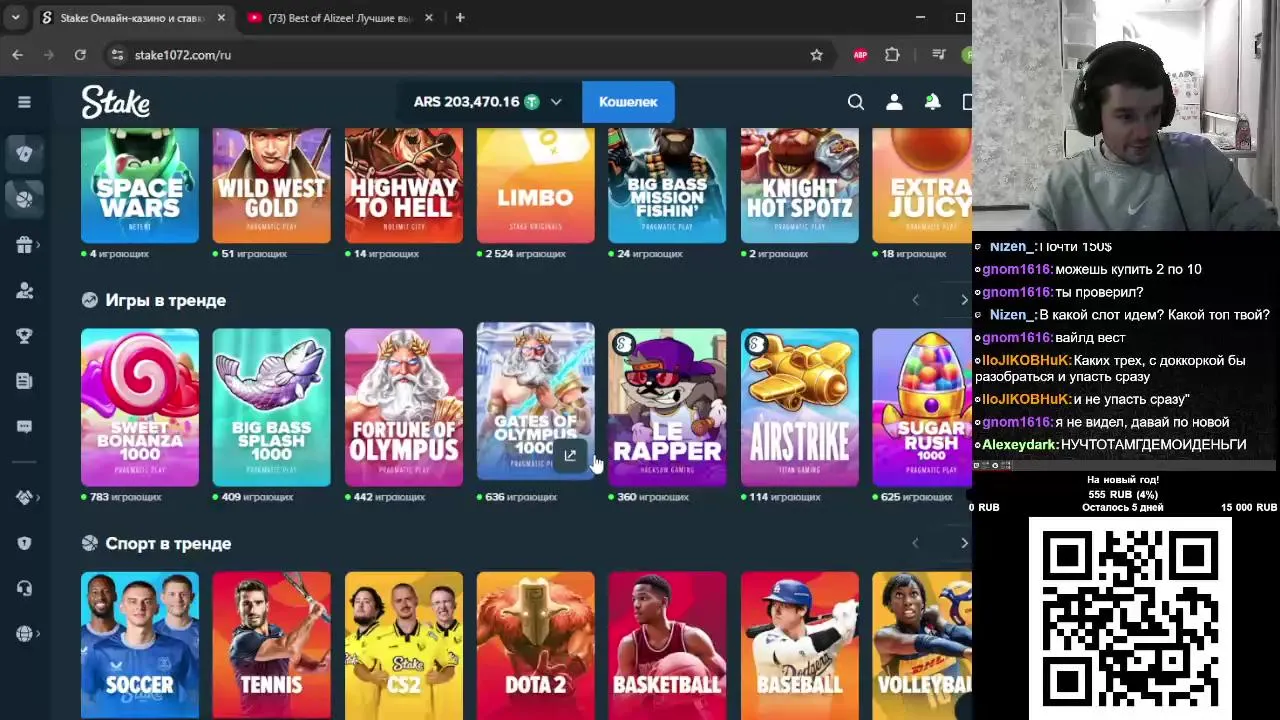Open live support headset icon
Viewport: 1280px width, 720px height.
click(x=25, y=588)
